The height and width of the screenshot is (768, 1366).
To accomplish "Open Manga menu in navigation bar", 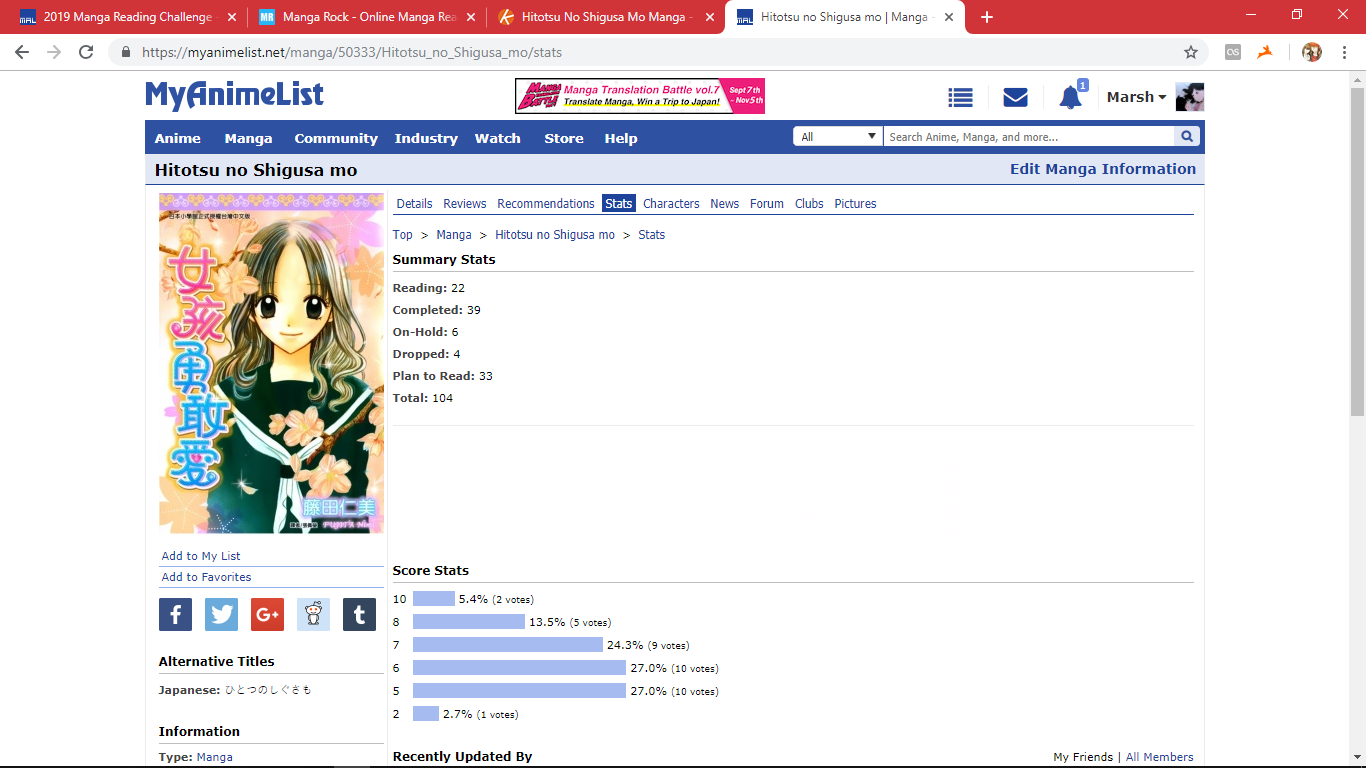I will coord(249,138).
